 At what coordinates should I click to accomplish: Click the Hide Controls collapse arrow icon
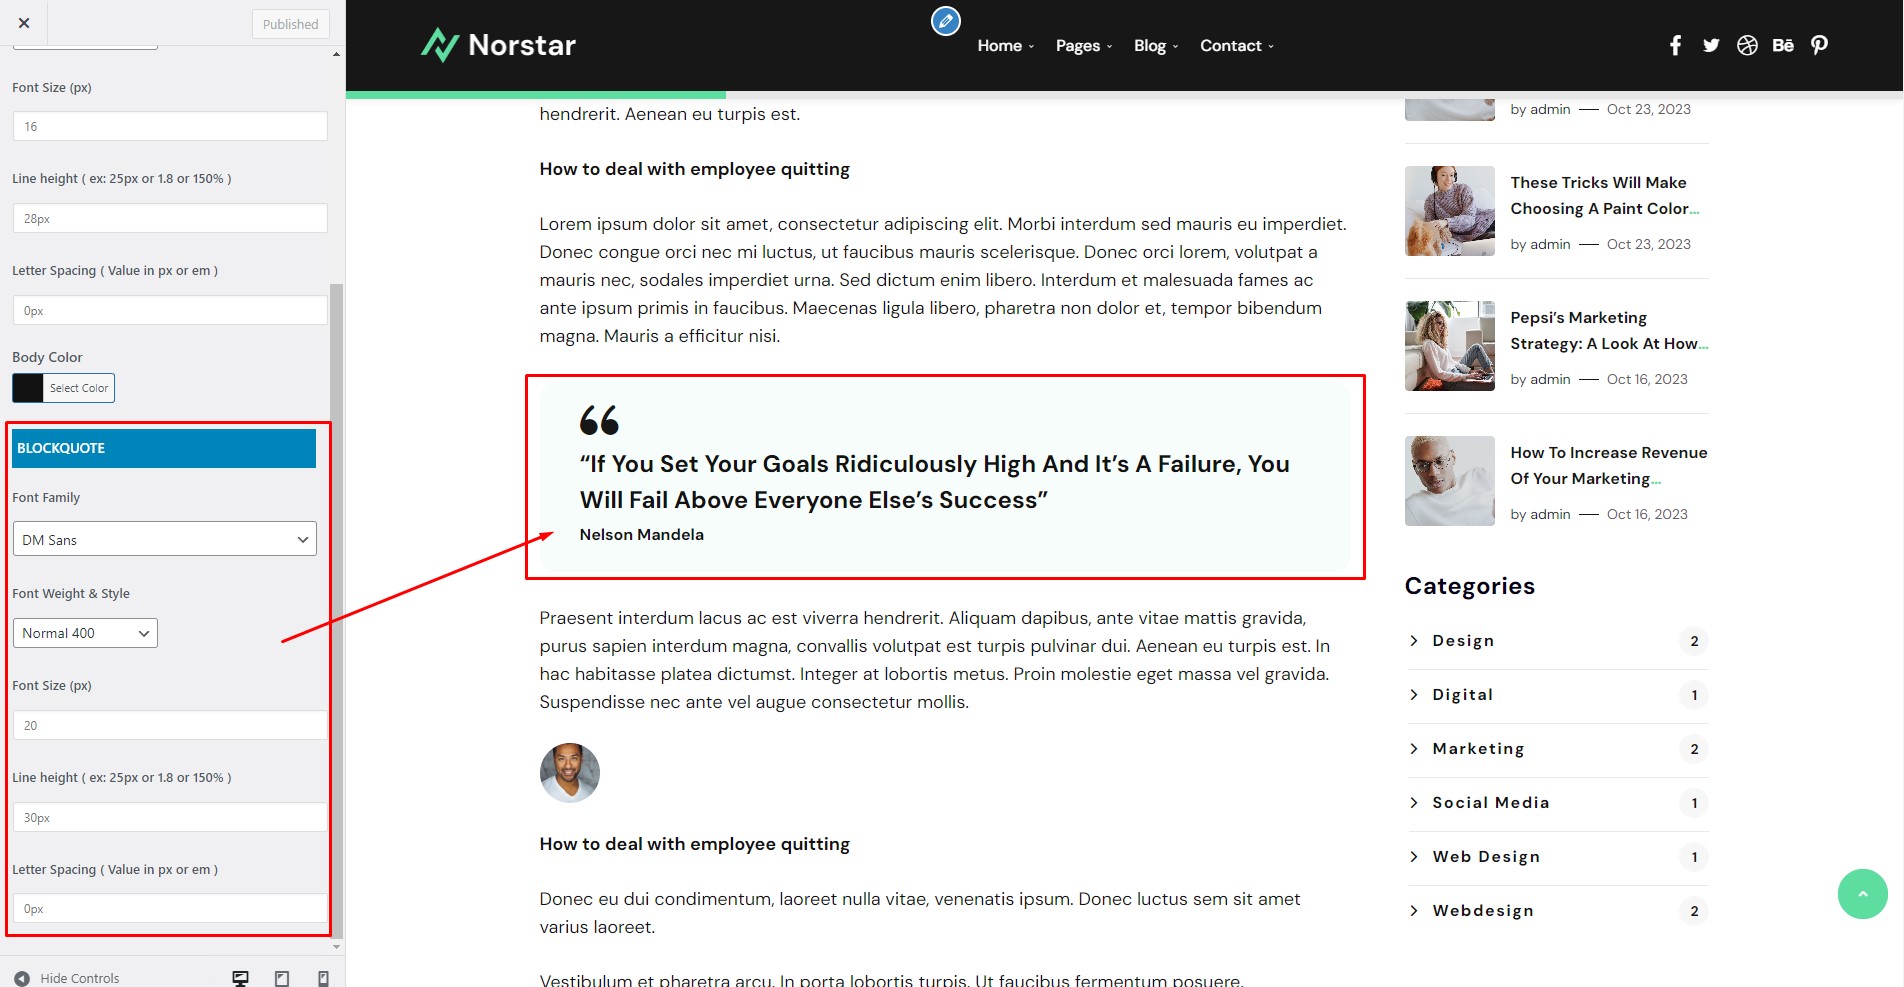(x=22, y=978)
